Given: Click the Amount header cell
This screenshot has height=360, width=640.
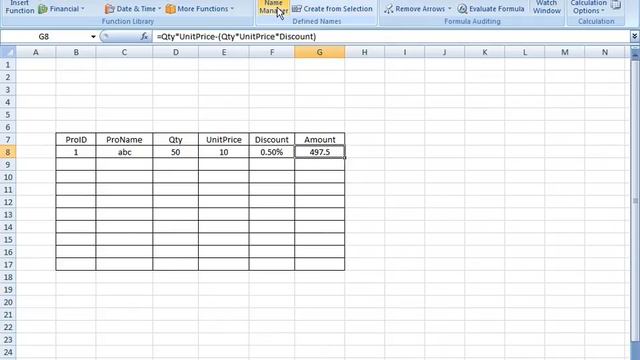Looking at the screenshot, I should click(320, 140).
